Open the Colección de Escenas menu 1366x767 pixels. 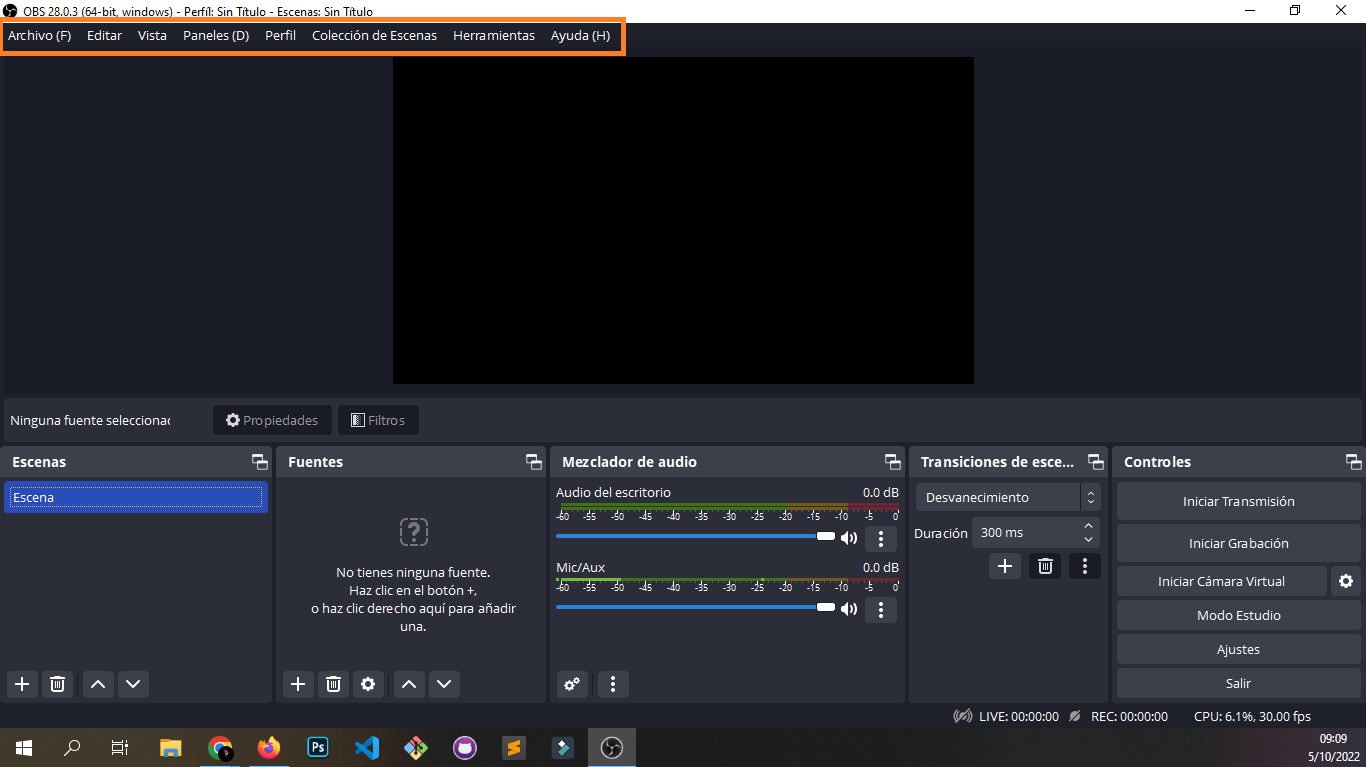[374, 35]
